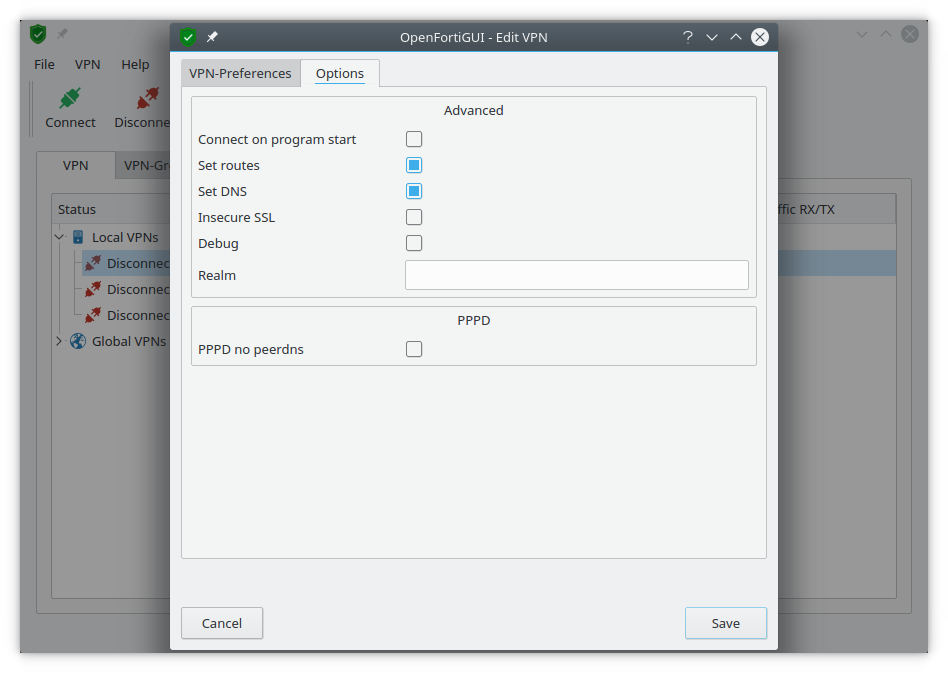This screenshot has height=673, width=948.
Task: Switch to the VPN-Preferences tab
Action: pos(240,73)
